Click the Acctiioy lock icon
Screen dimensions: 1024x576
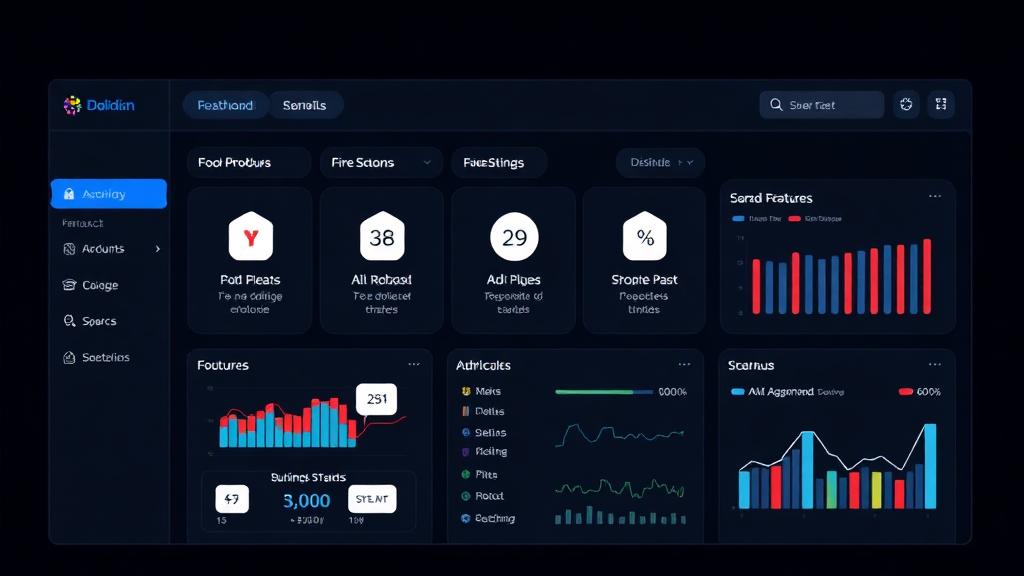(69, 194)
